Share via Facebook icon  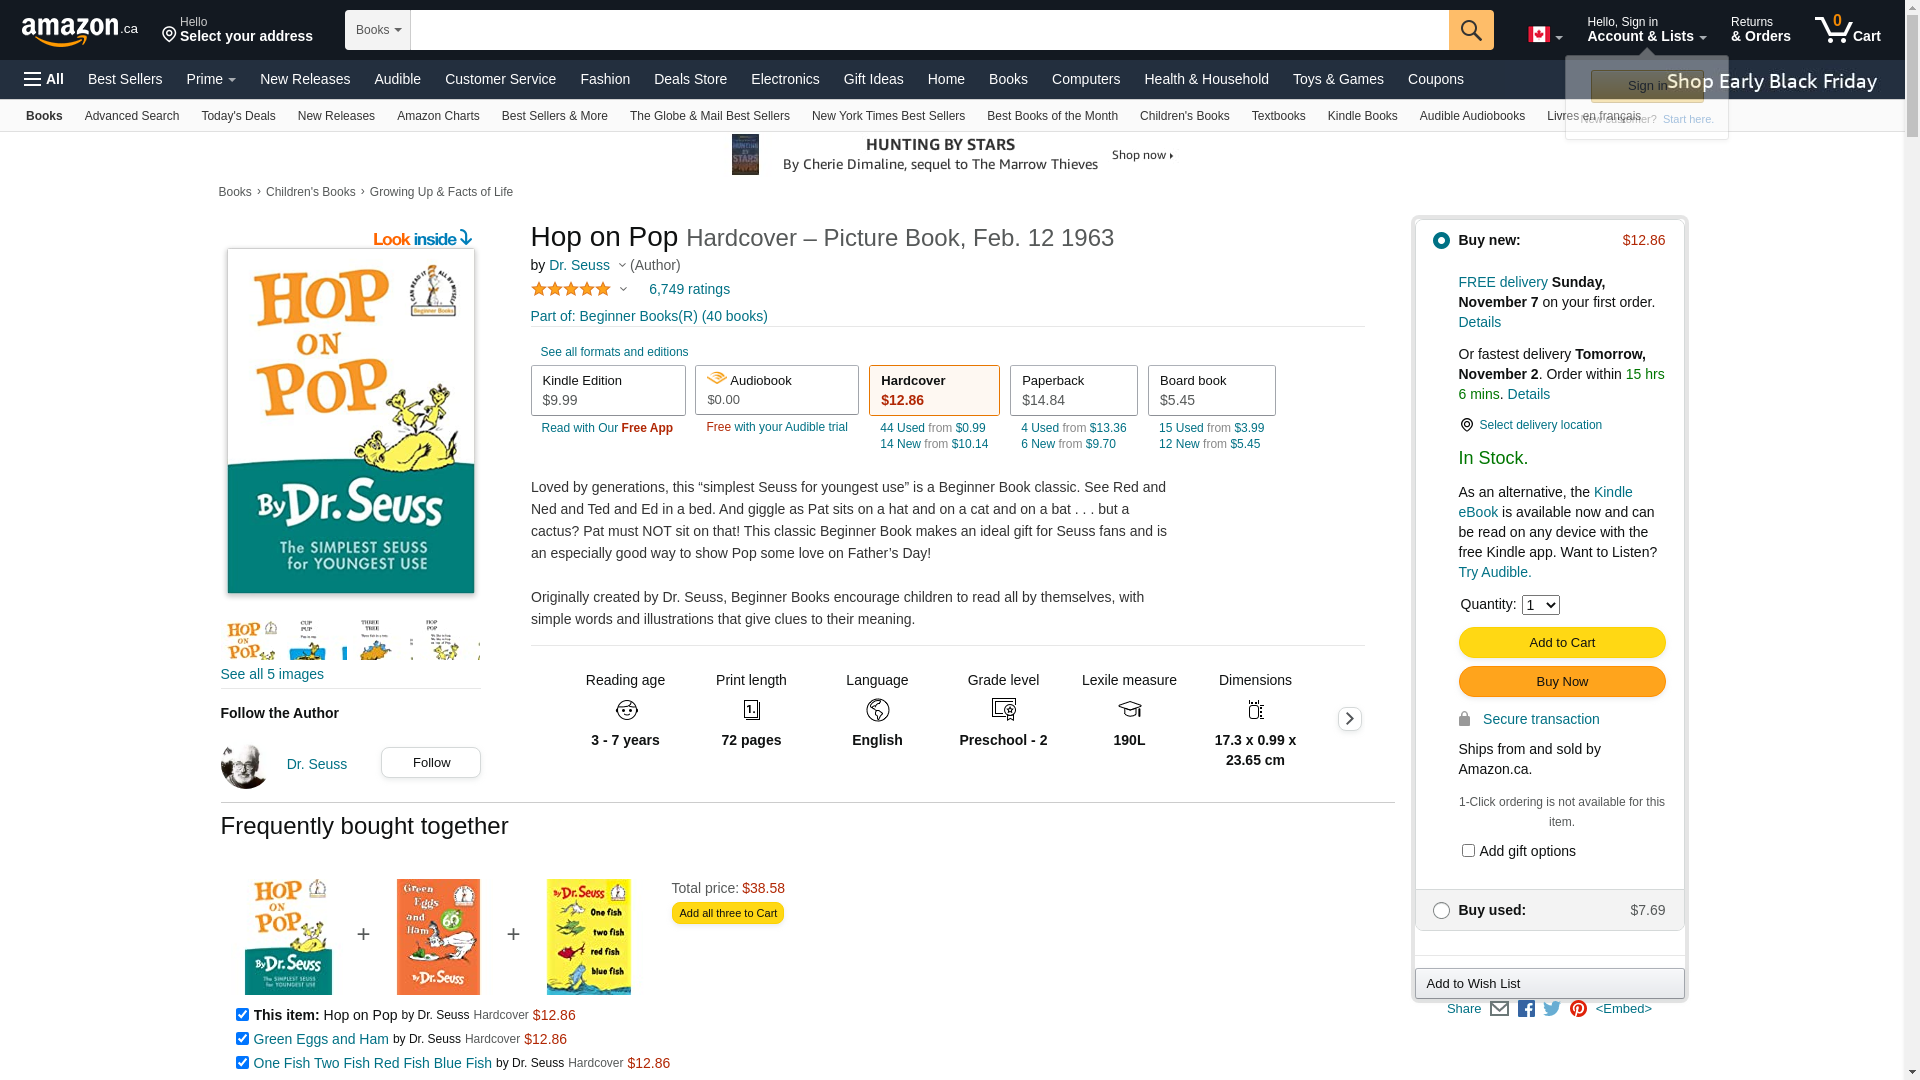coord(1526,1009)
